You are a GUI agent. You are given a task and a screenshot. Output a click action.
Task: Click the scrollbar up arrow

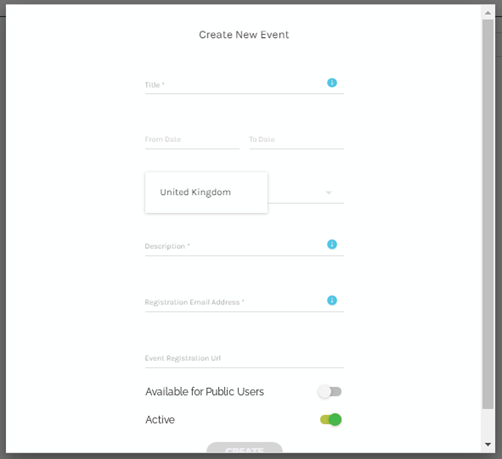tap(488, 13)
